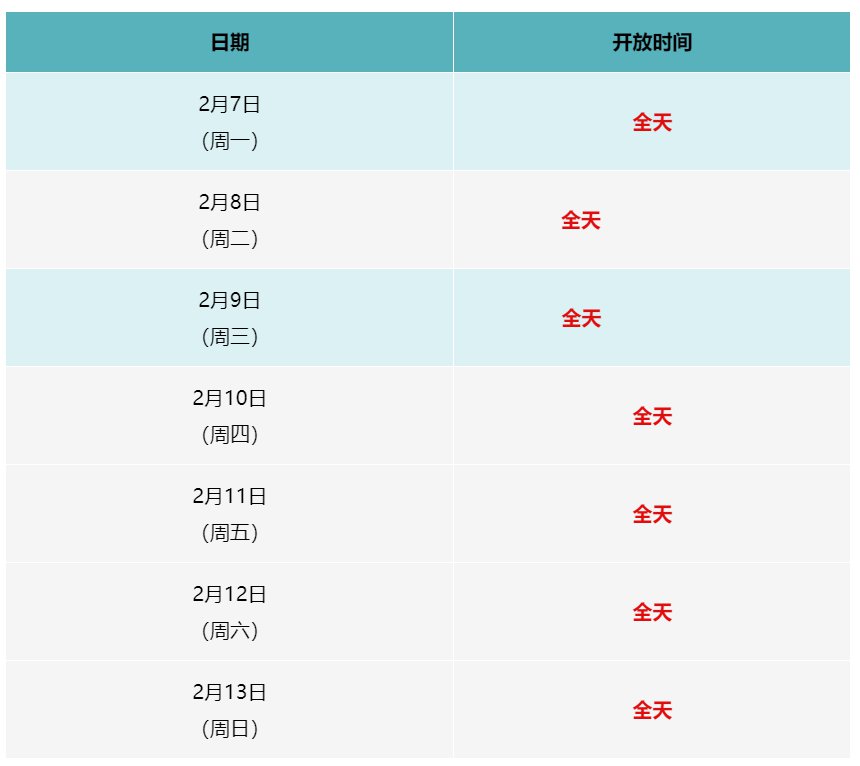Select the 2月8日 date text

(230, 202)
